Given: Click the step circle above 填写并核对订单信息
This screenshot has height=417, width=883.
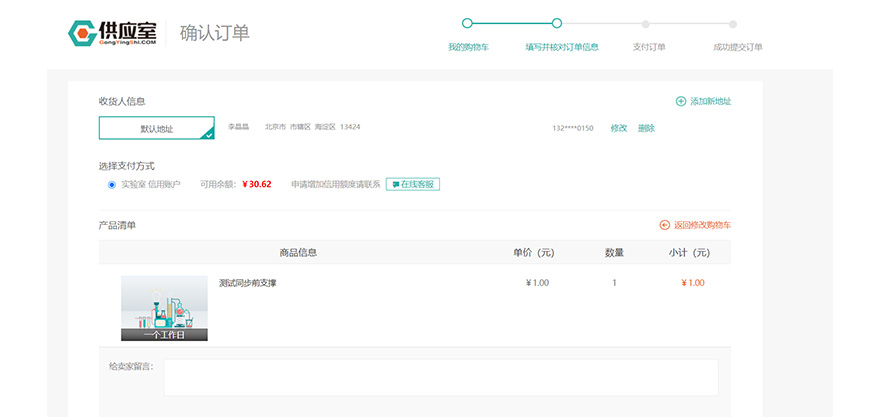Looking at the screenshot, I should (x=557, y=23).
